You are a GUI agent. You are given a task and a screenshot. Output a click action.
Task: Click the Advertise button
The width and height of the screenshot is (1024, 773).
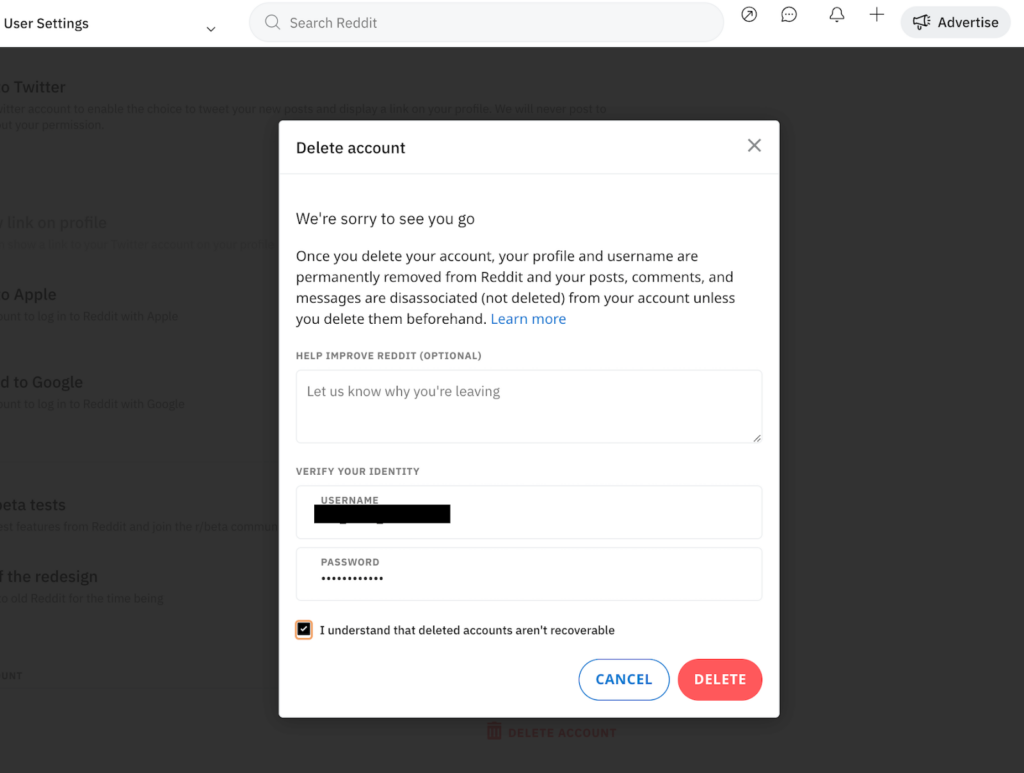955,22
